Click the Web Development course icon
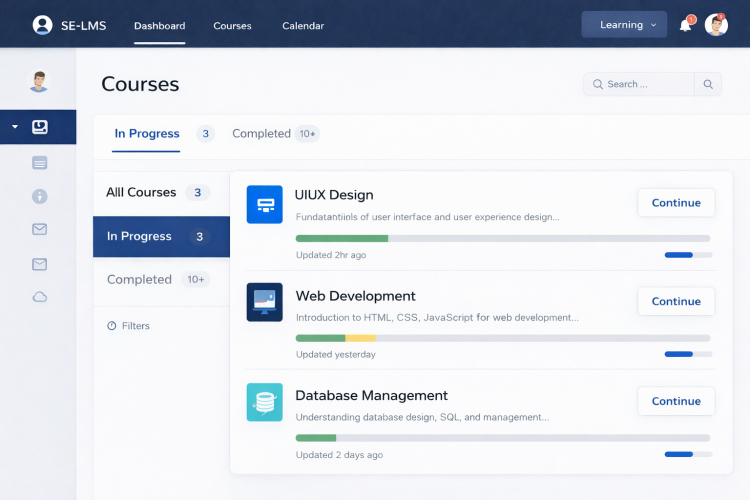The height and width of the screenshot is (500, 750). 265,302
